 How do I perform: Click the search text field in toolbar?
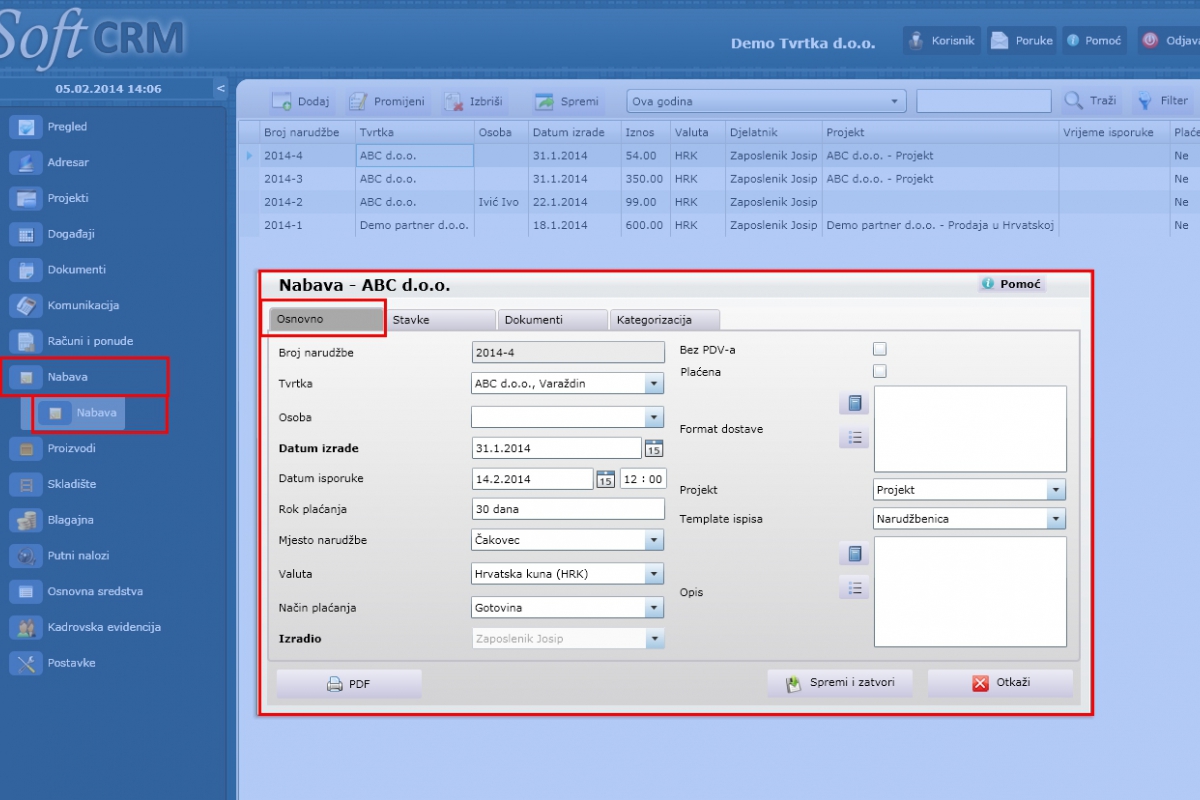pos(984,101)
